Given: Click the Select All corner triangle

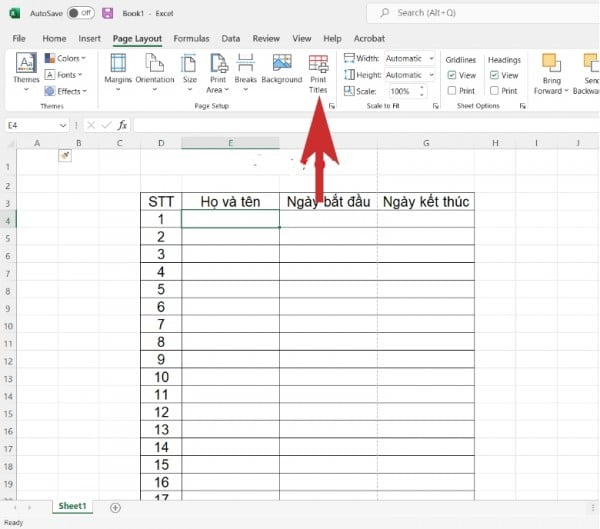Looking at the screenshot, I should coord(11,144).
